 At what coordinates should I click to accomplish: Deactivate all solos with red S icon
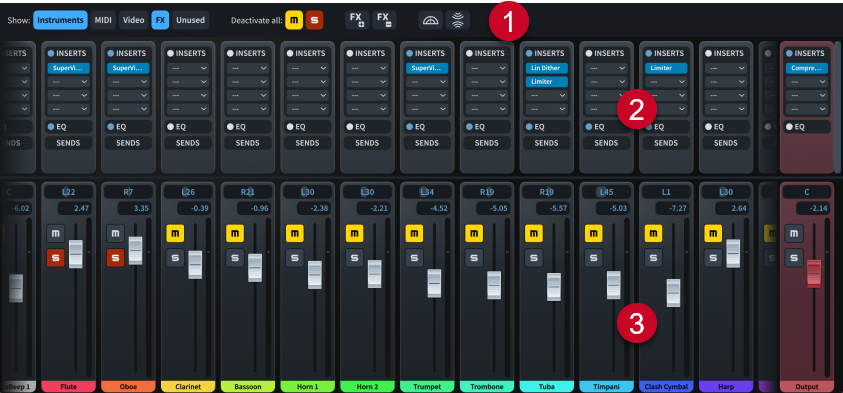pyautogui.click(x=315, y=20)
